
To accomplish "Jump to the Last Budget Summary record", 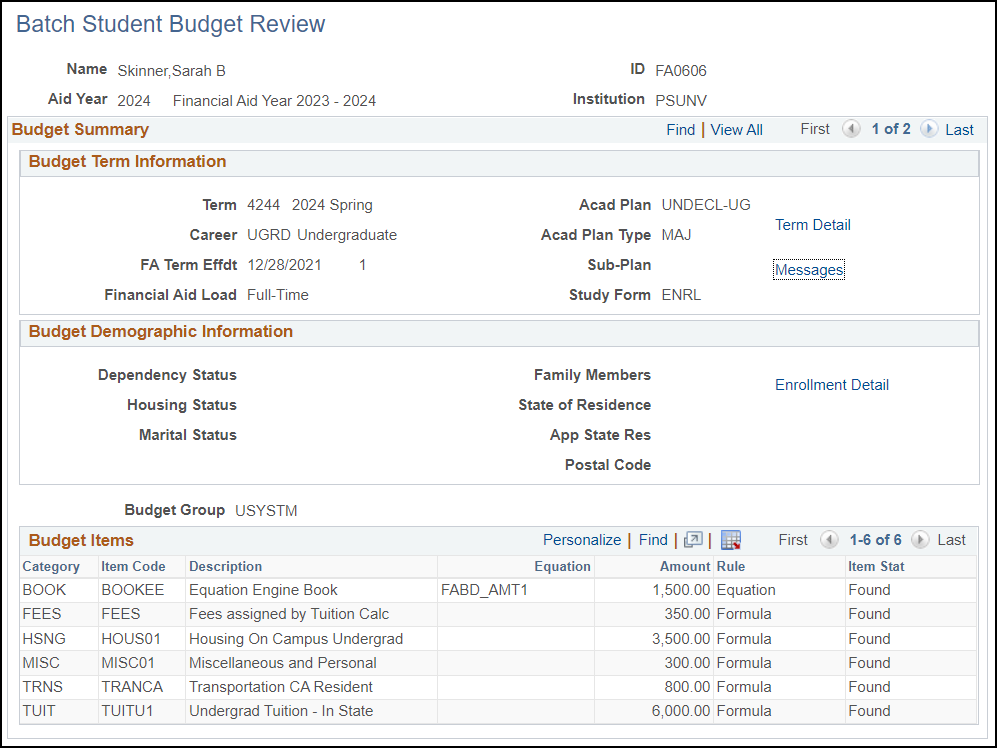I will (959, 129).
